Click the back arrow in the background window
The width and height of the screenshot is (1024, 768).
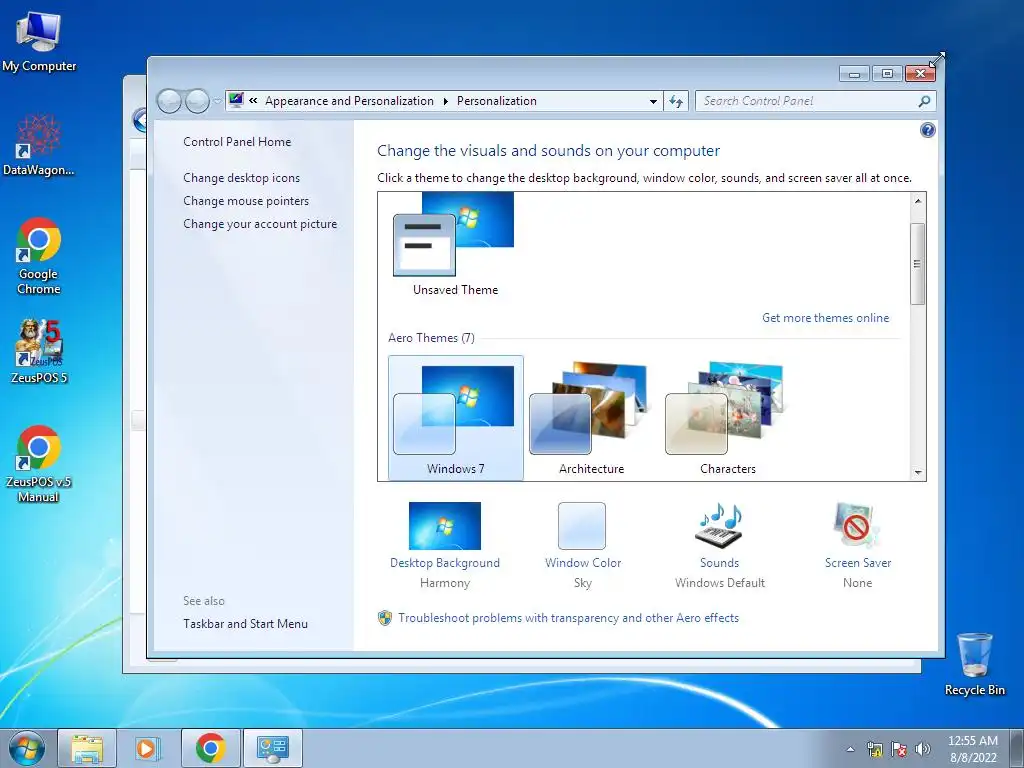point(139,120)
